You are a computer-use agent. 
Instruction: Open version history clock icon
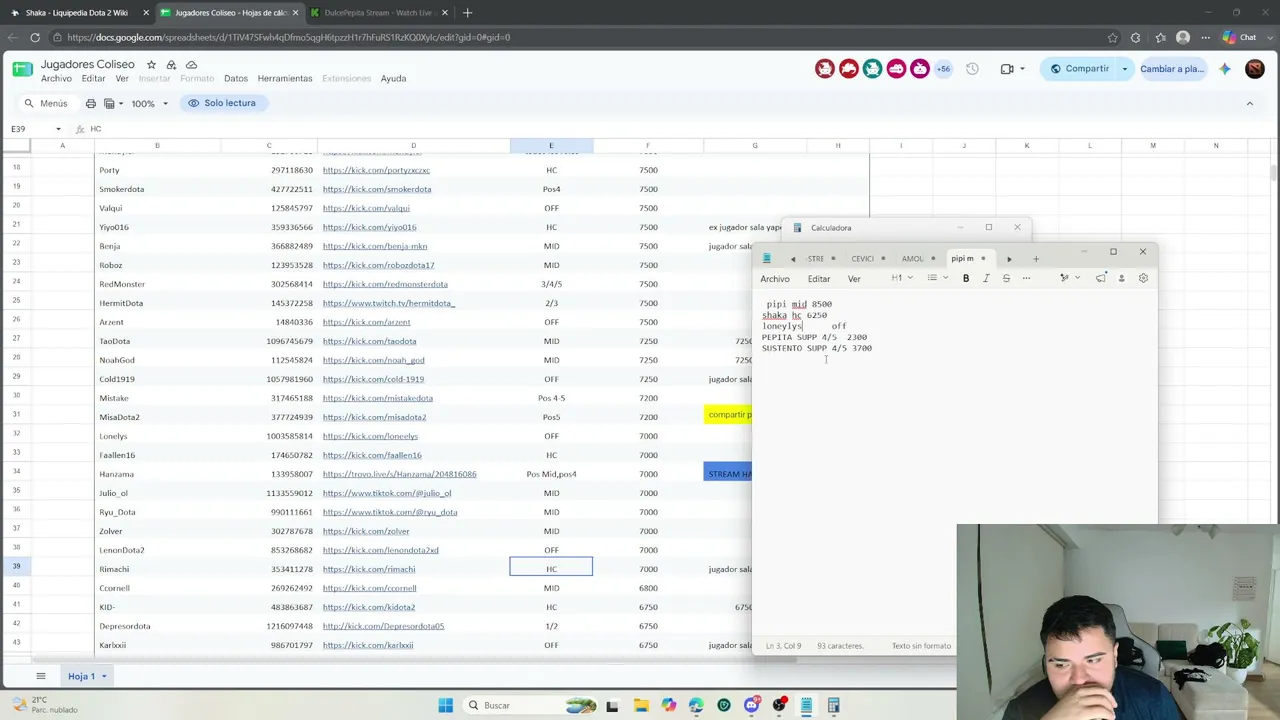click(x=972, y=69)
